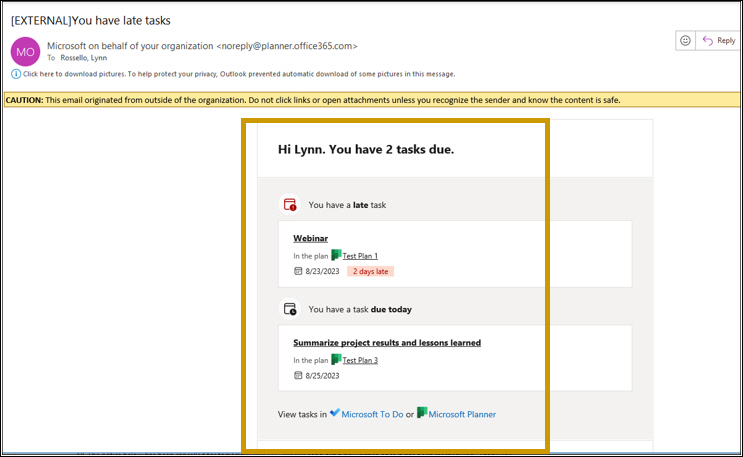Open the Webinar task link
743x457 pixels.
[310, 238]
